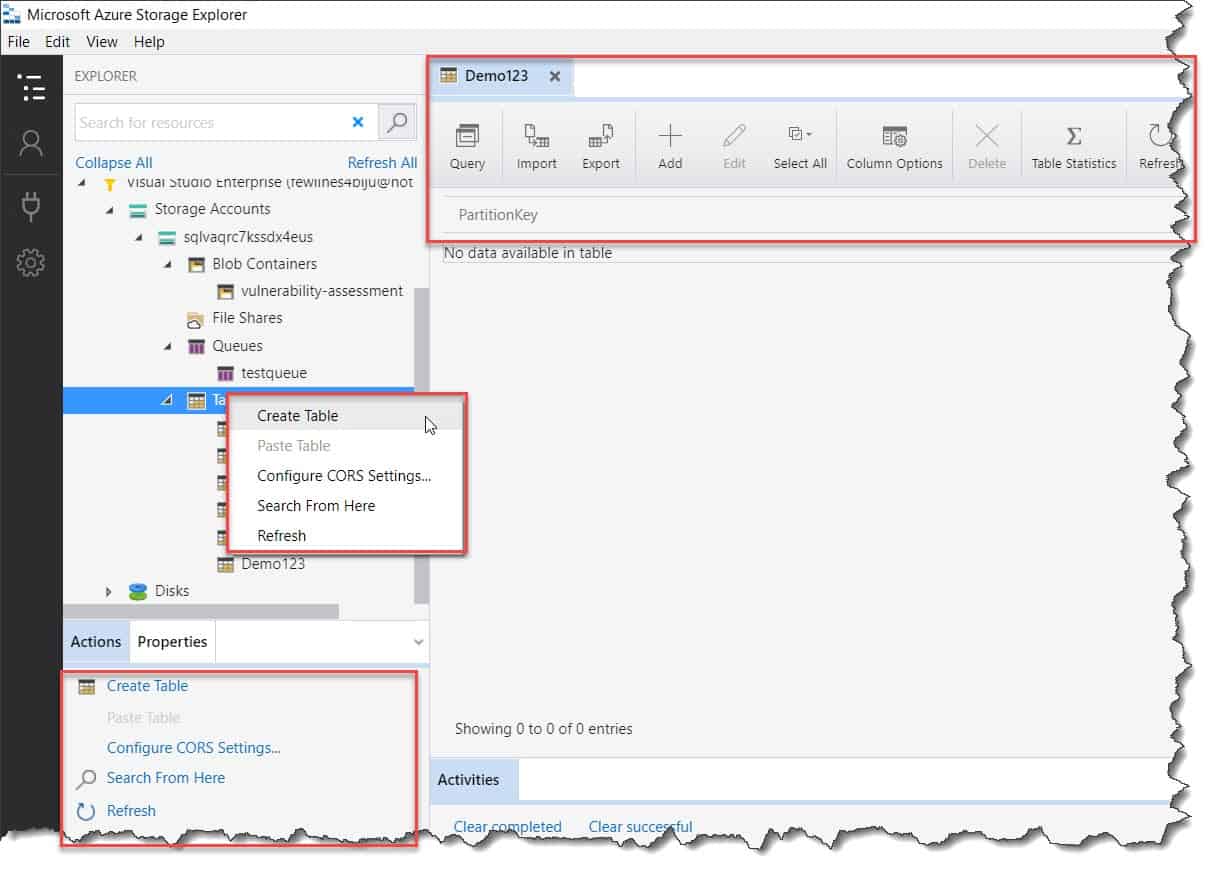Screen dimensions: 1213x872
Task: Click the Refresh All link
Action: point(382,162)
